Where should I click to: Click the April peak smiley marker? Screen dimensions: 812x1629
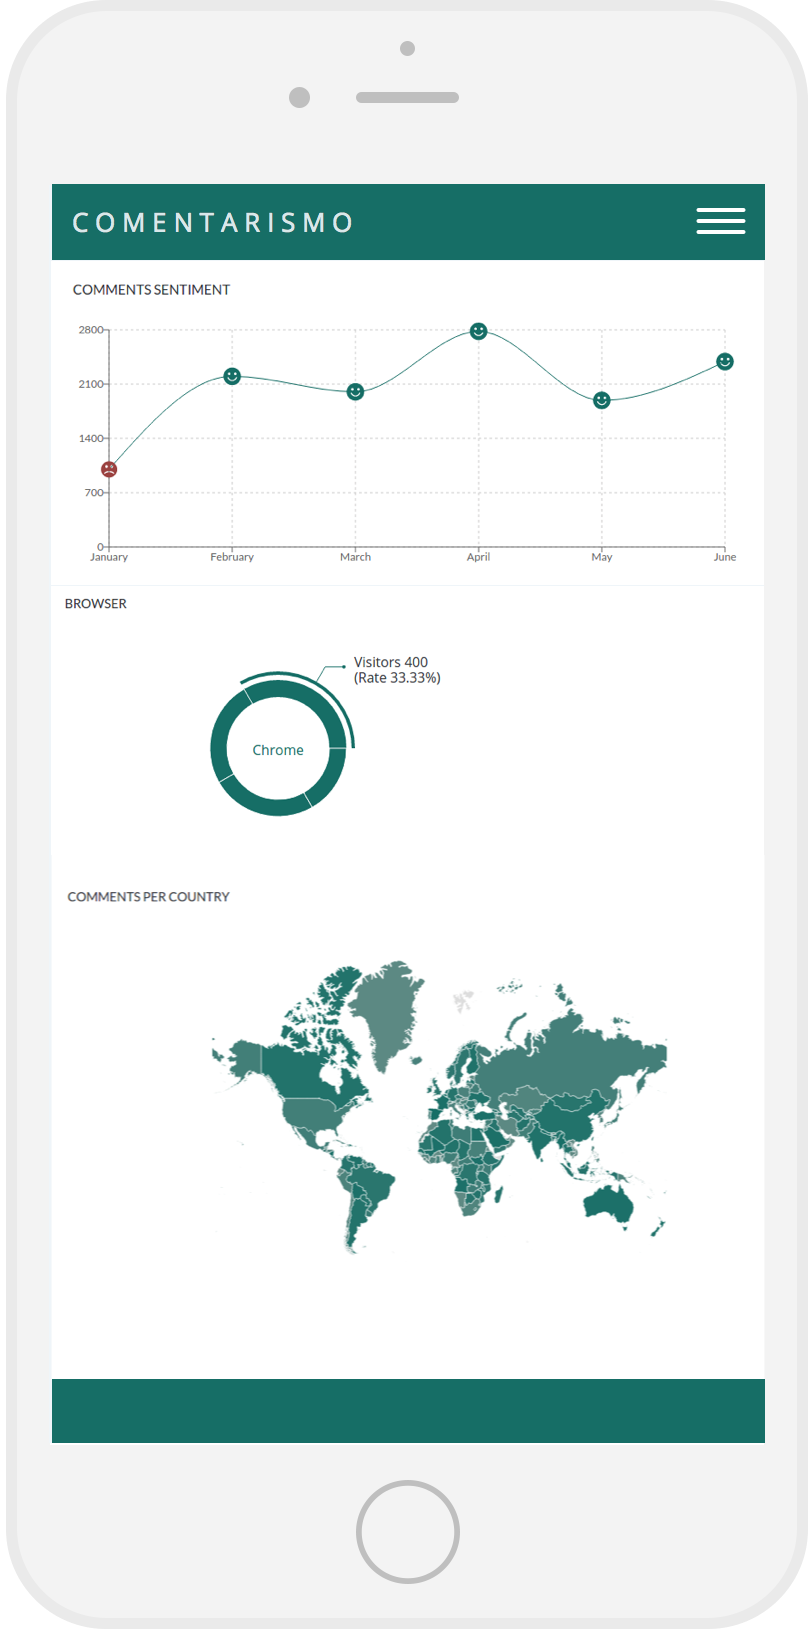tap(478, 331)
